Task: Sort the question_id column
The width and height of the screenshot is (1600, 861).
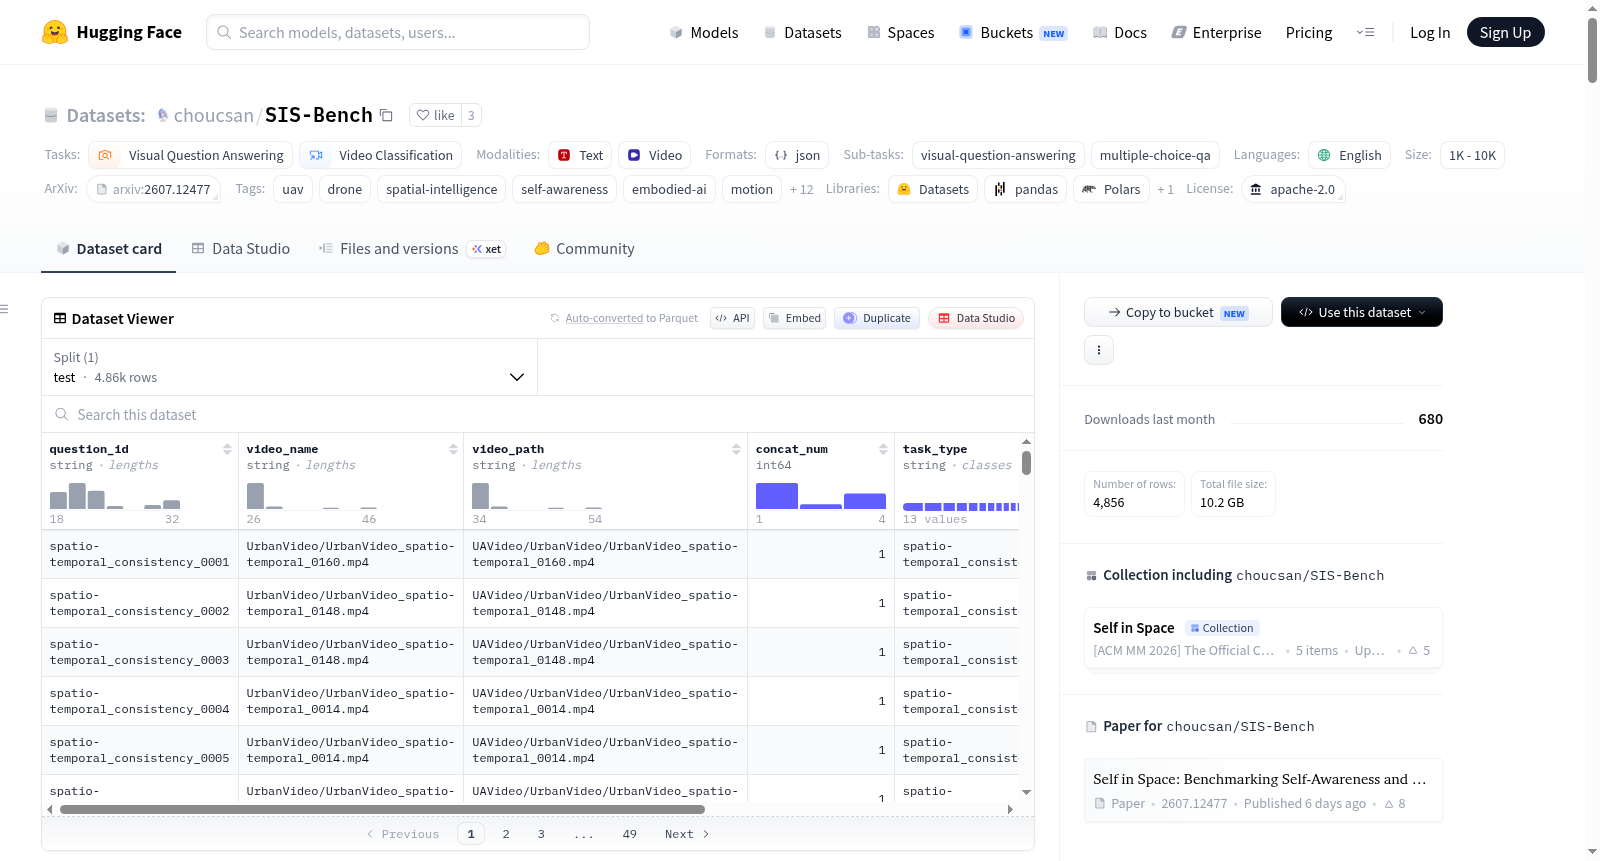Action: [x=227, y=449]
